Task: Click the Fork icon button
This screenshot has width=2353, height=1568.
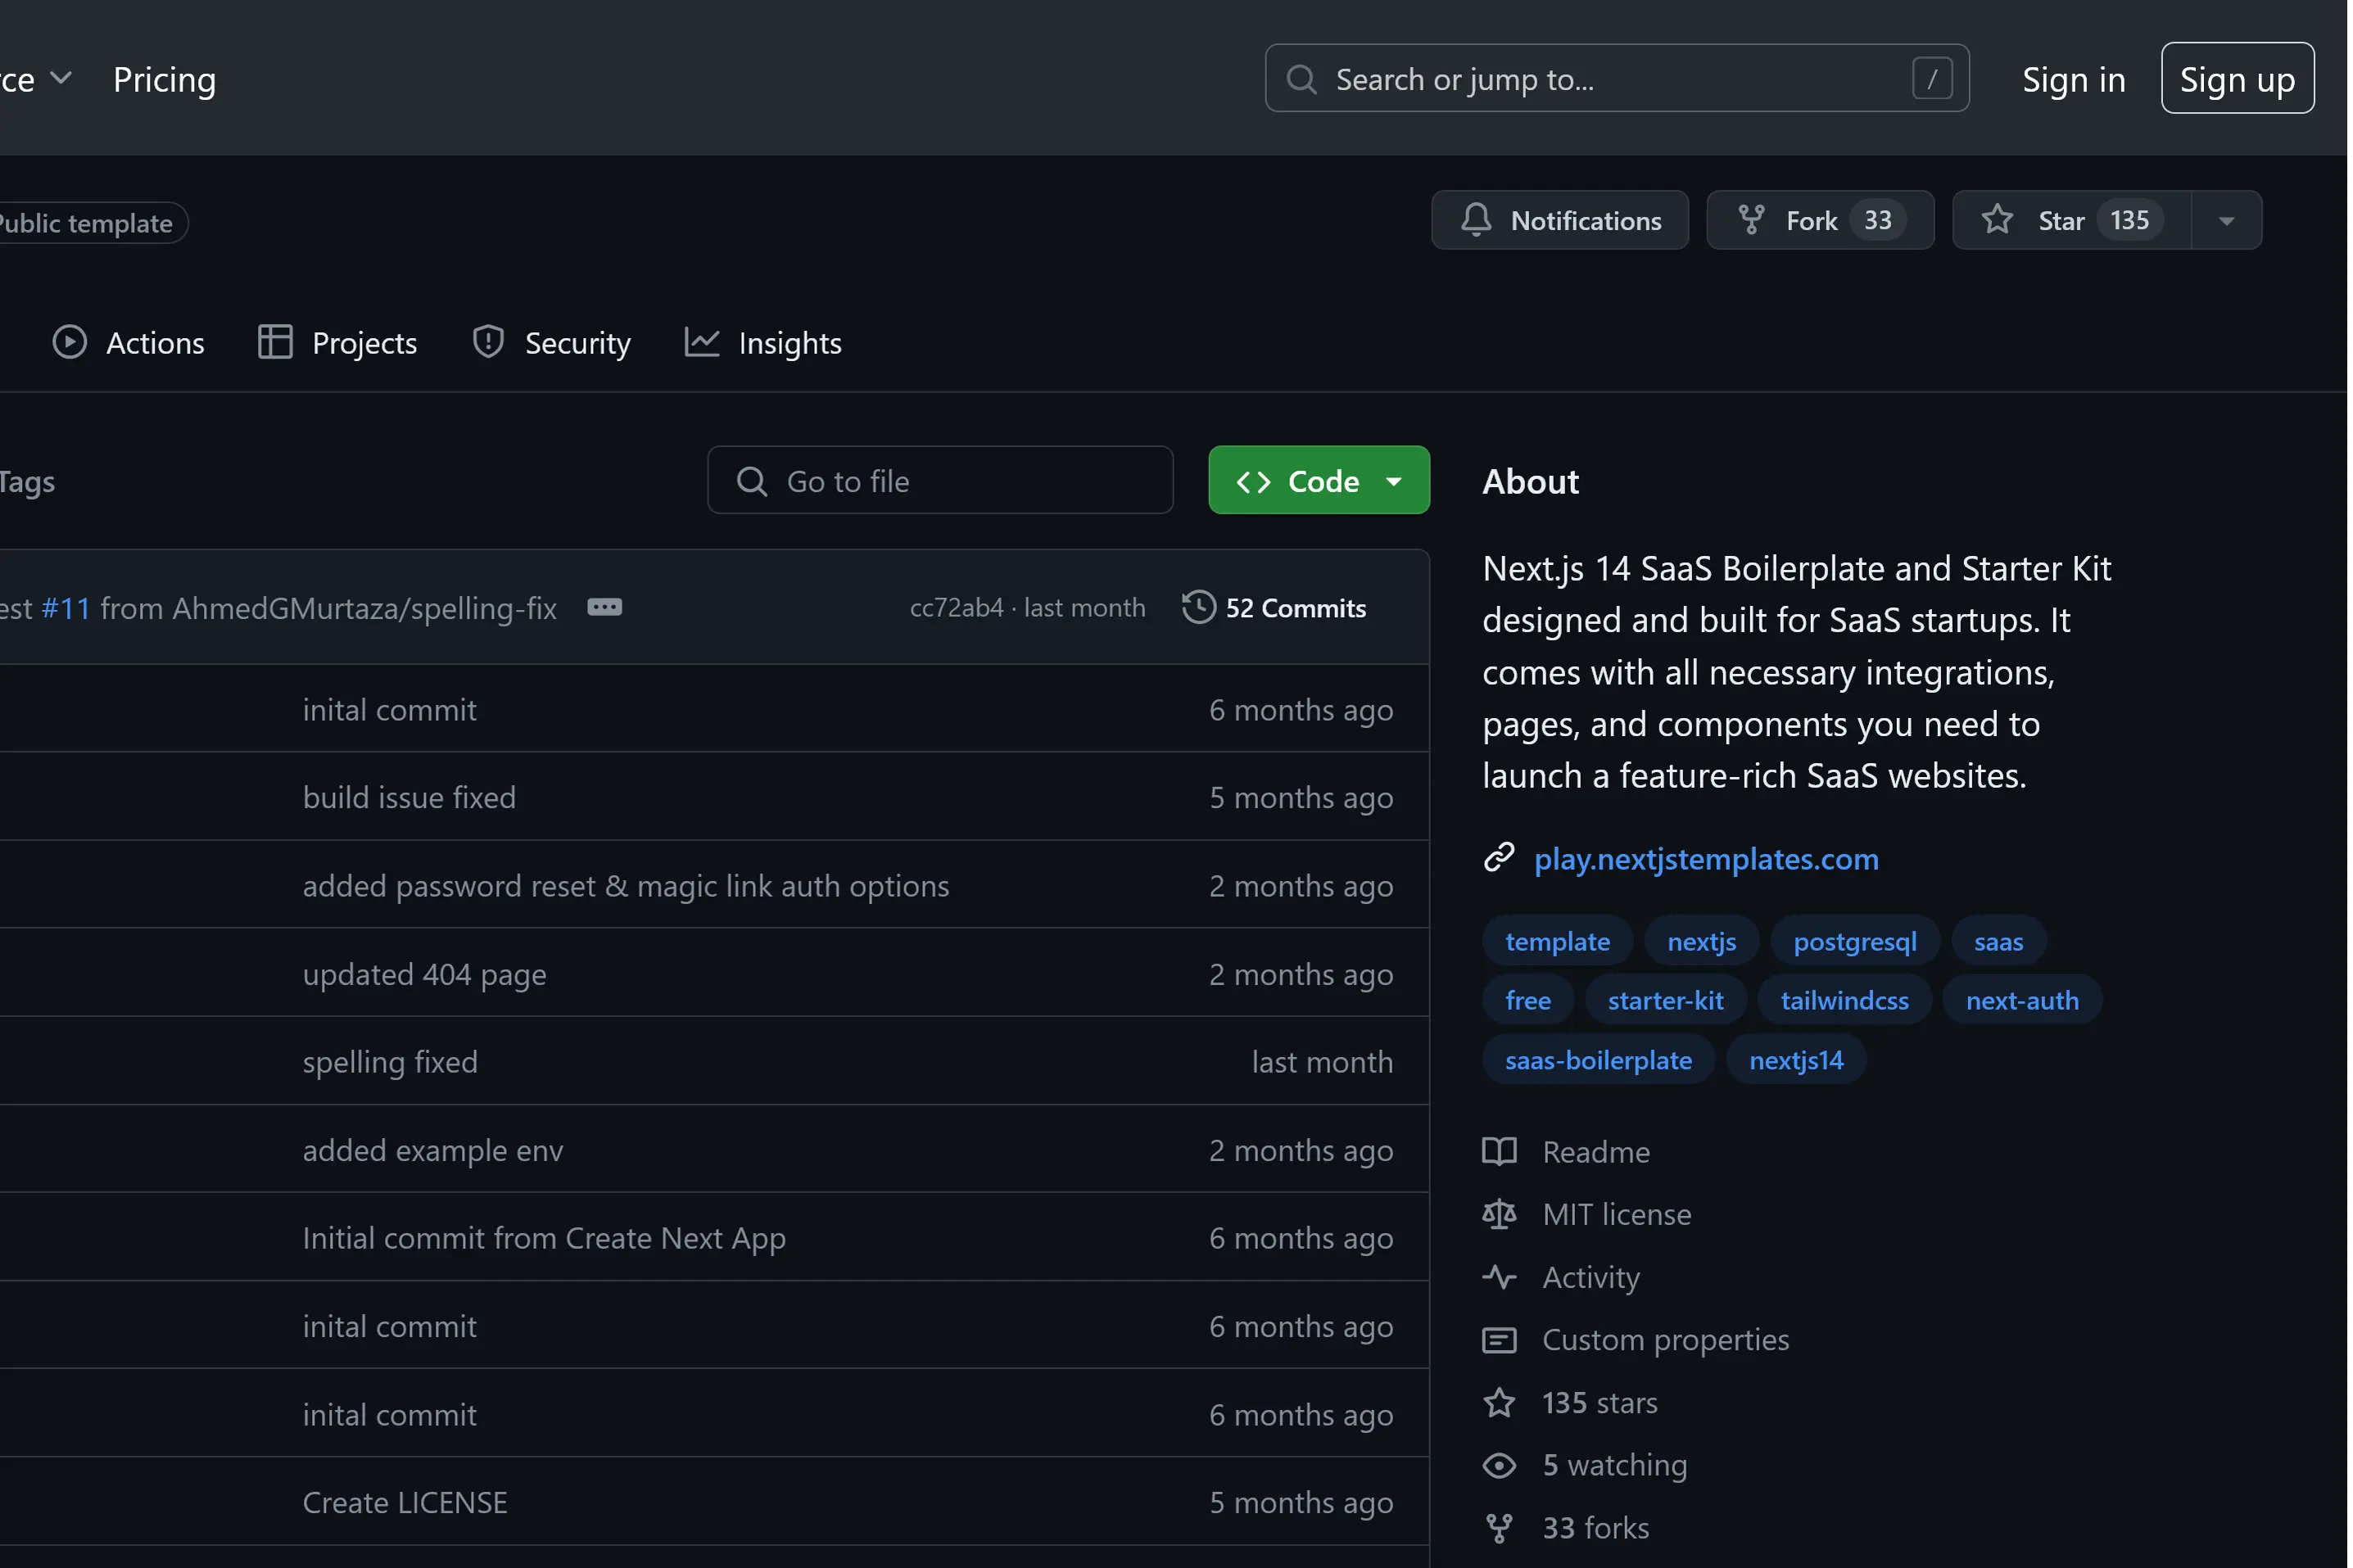Action: 1751,220
